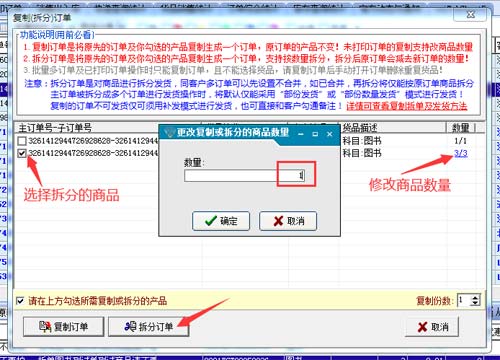This screenshot has height=360, width=500.
Task: Click the red X icon on bottom 取消
Action: (x=422, y=327)
